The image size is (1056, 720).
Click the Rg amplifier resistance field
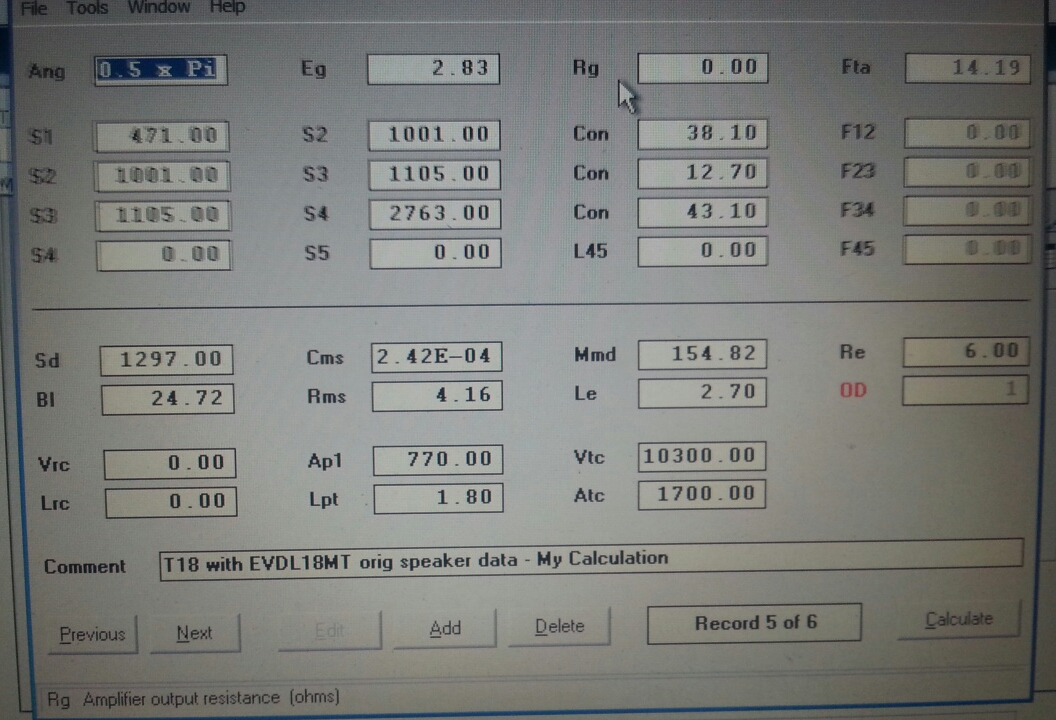tap(702, 68)
